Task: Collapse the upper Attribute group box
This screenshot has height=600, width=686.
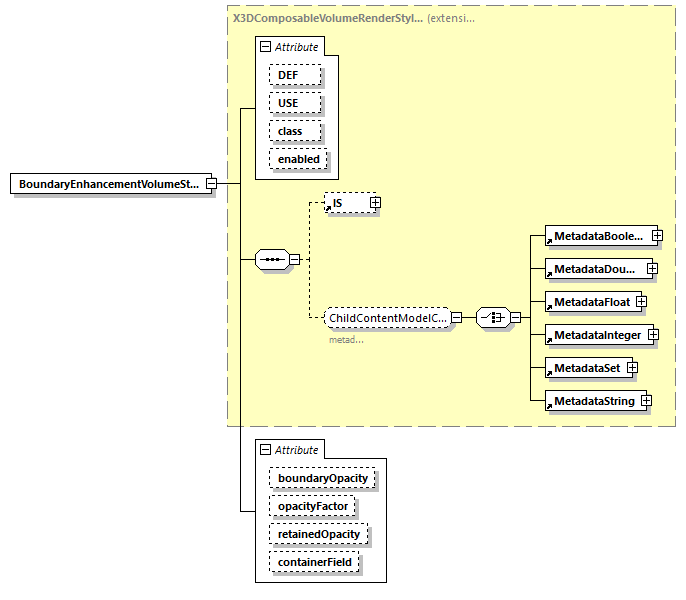Action: coord(265,47)
